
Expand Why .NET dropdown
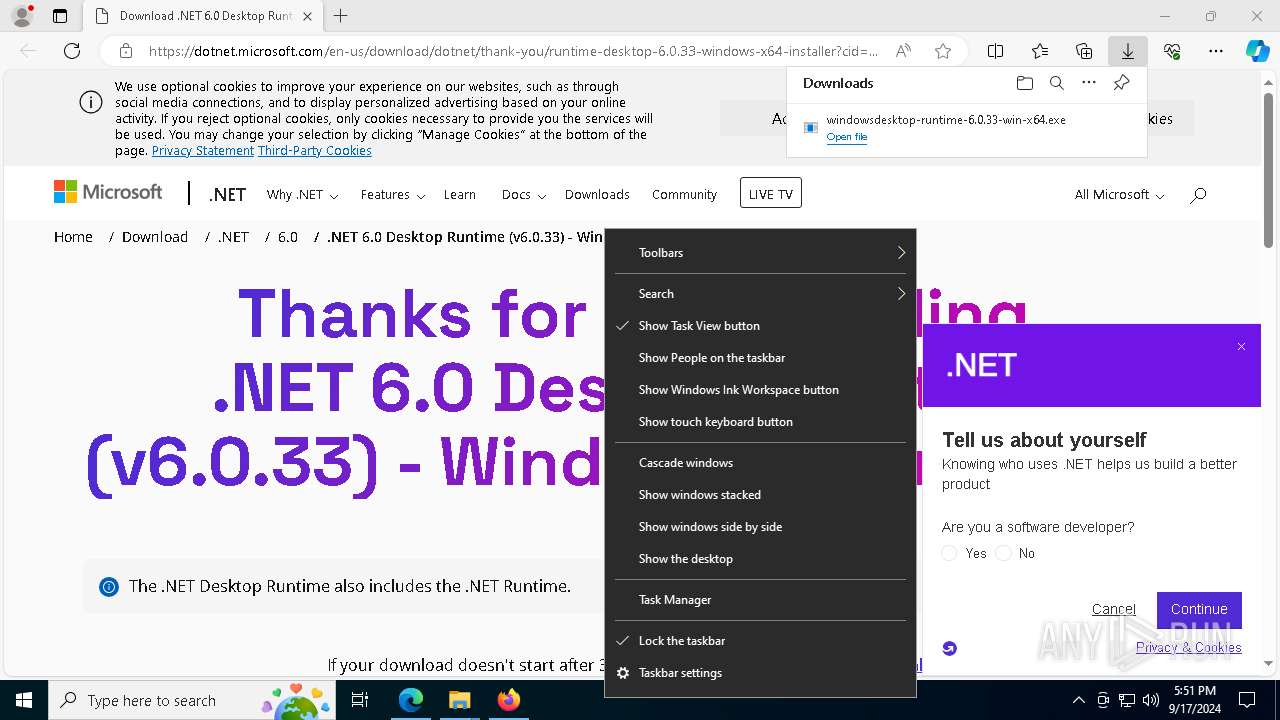tap(302, 195)
